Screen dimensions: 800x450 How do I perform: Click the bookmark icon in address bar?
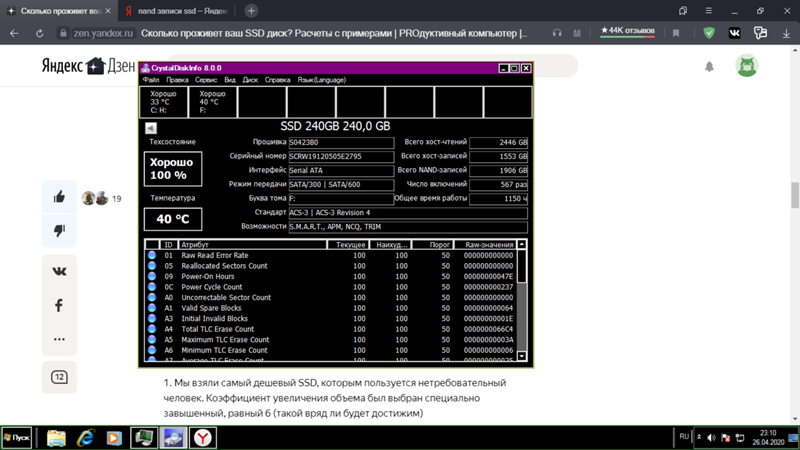click(x=676, y=33)
